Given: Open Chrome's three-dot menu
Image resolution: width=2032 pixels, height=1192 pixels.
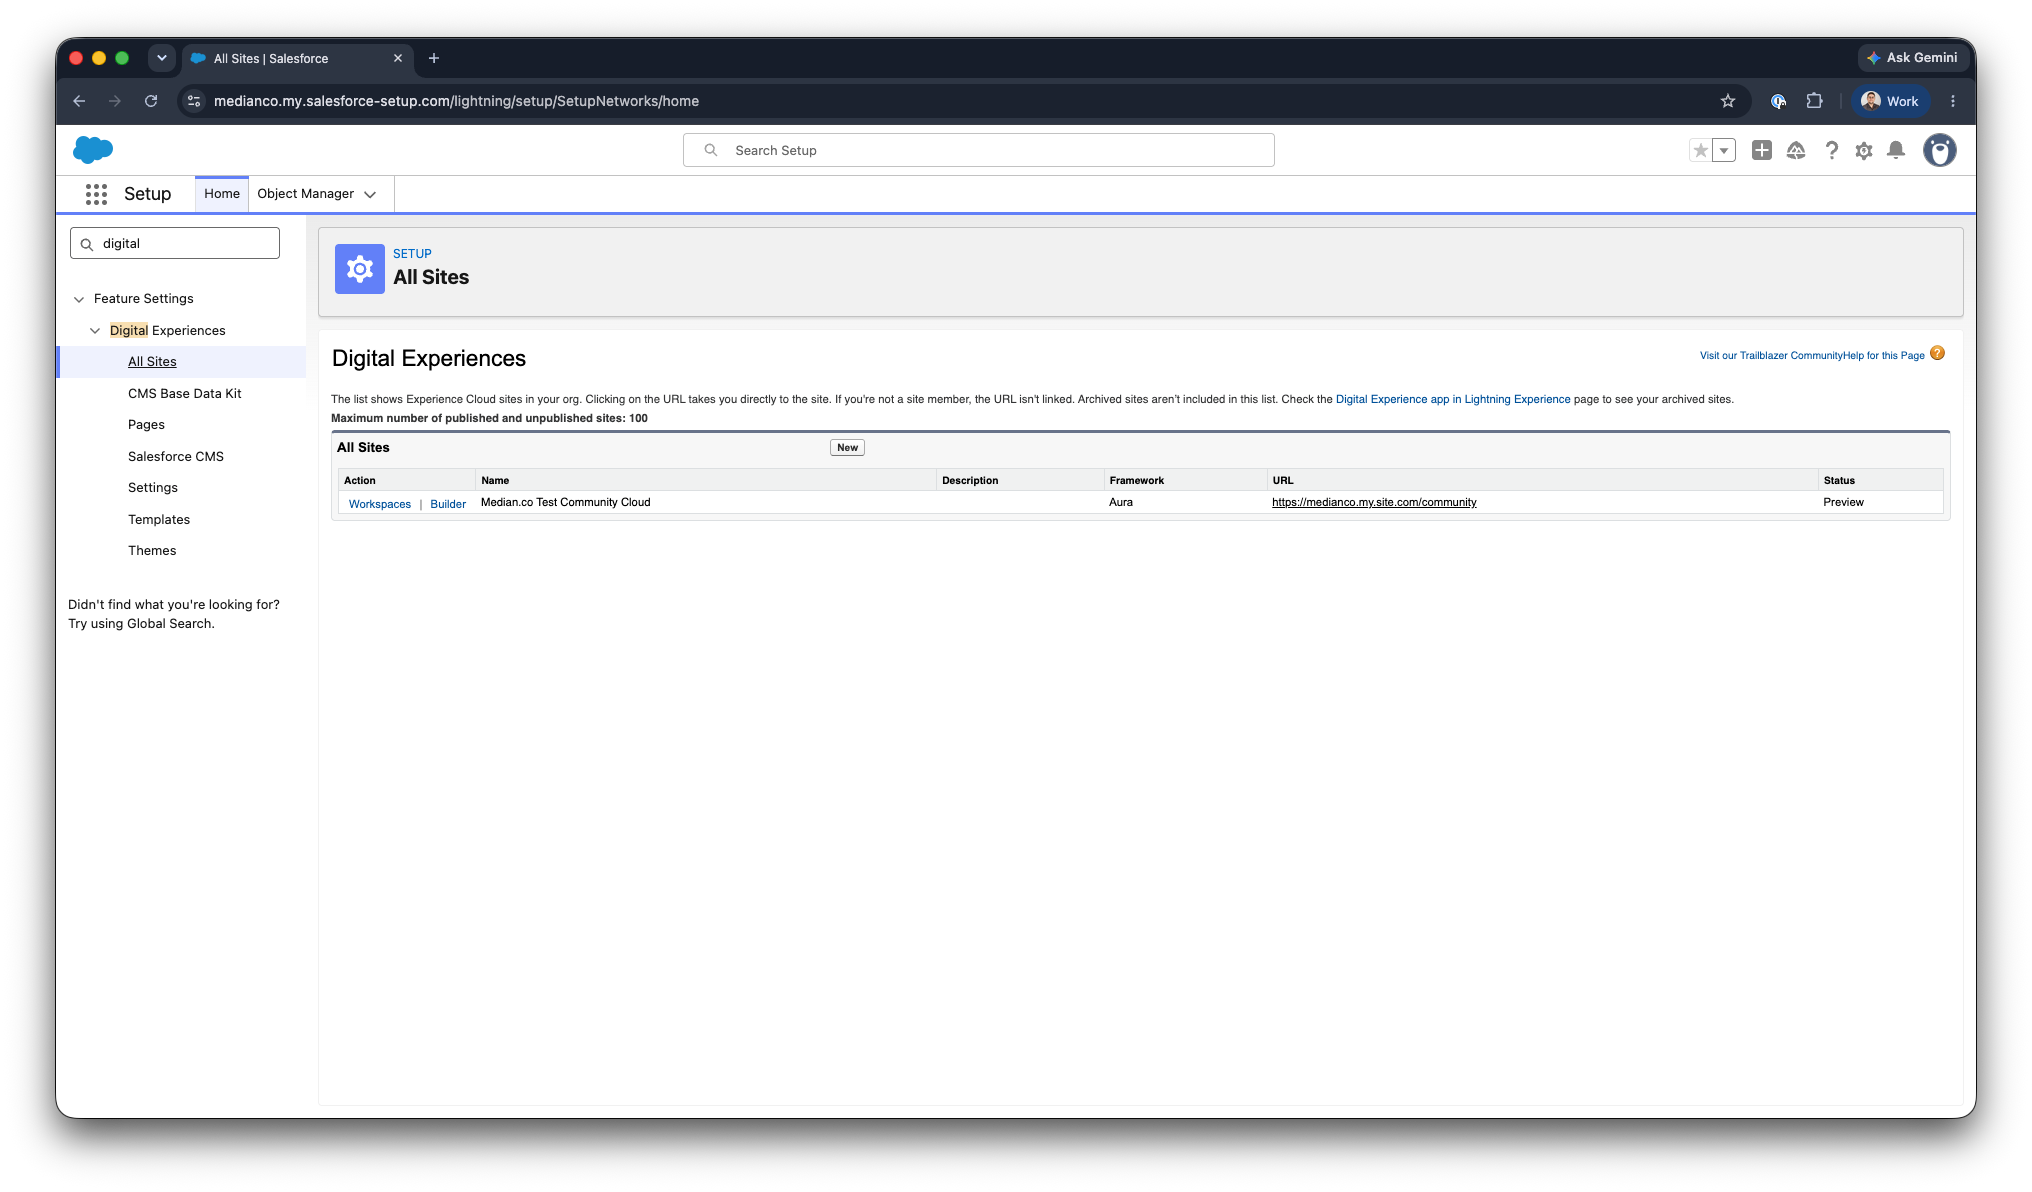Looking at the screenshot, I should [1953, 101].
